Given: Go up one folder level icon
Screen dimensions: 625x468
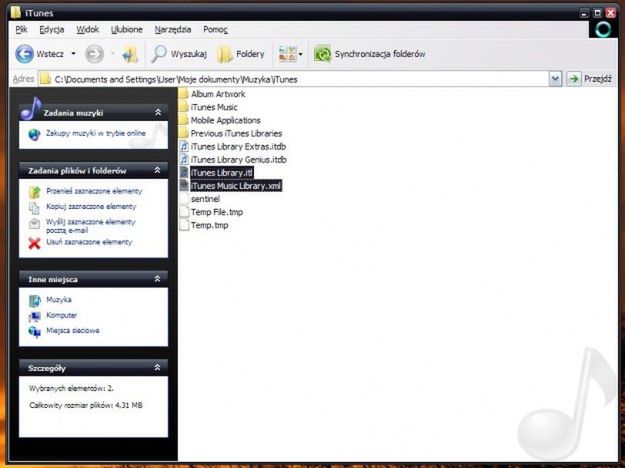Looking at the screenshot, I should 130,54.
